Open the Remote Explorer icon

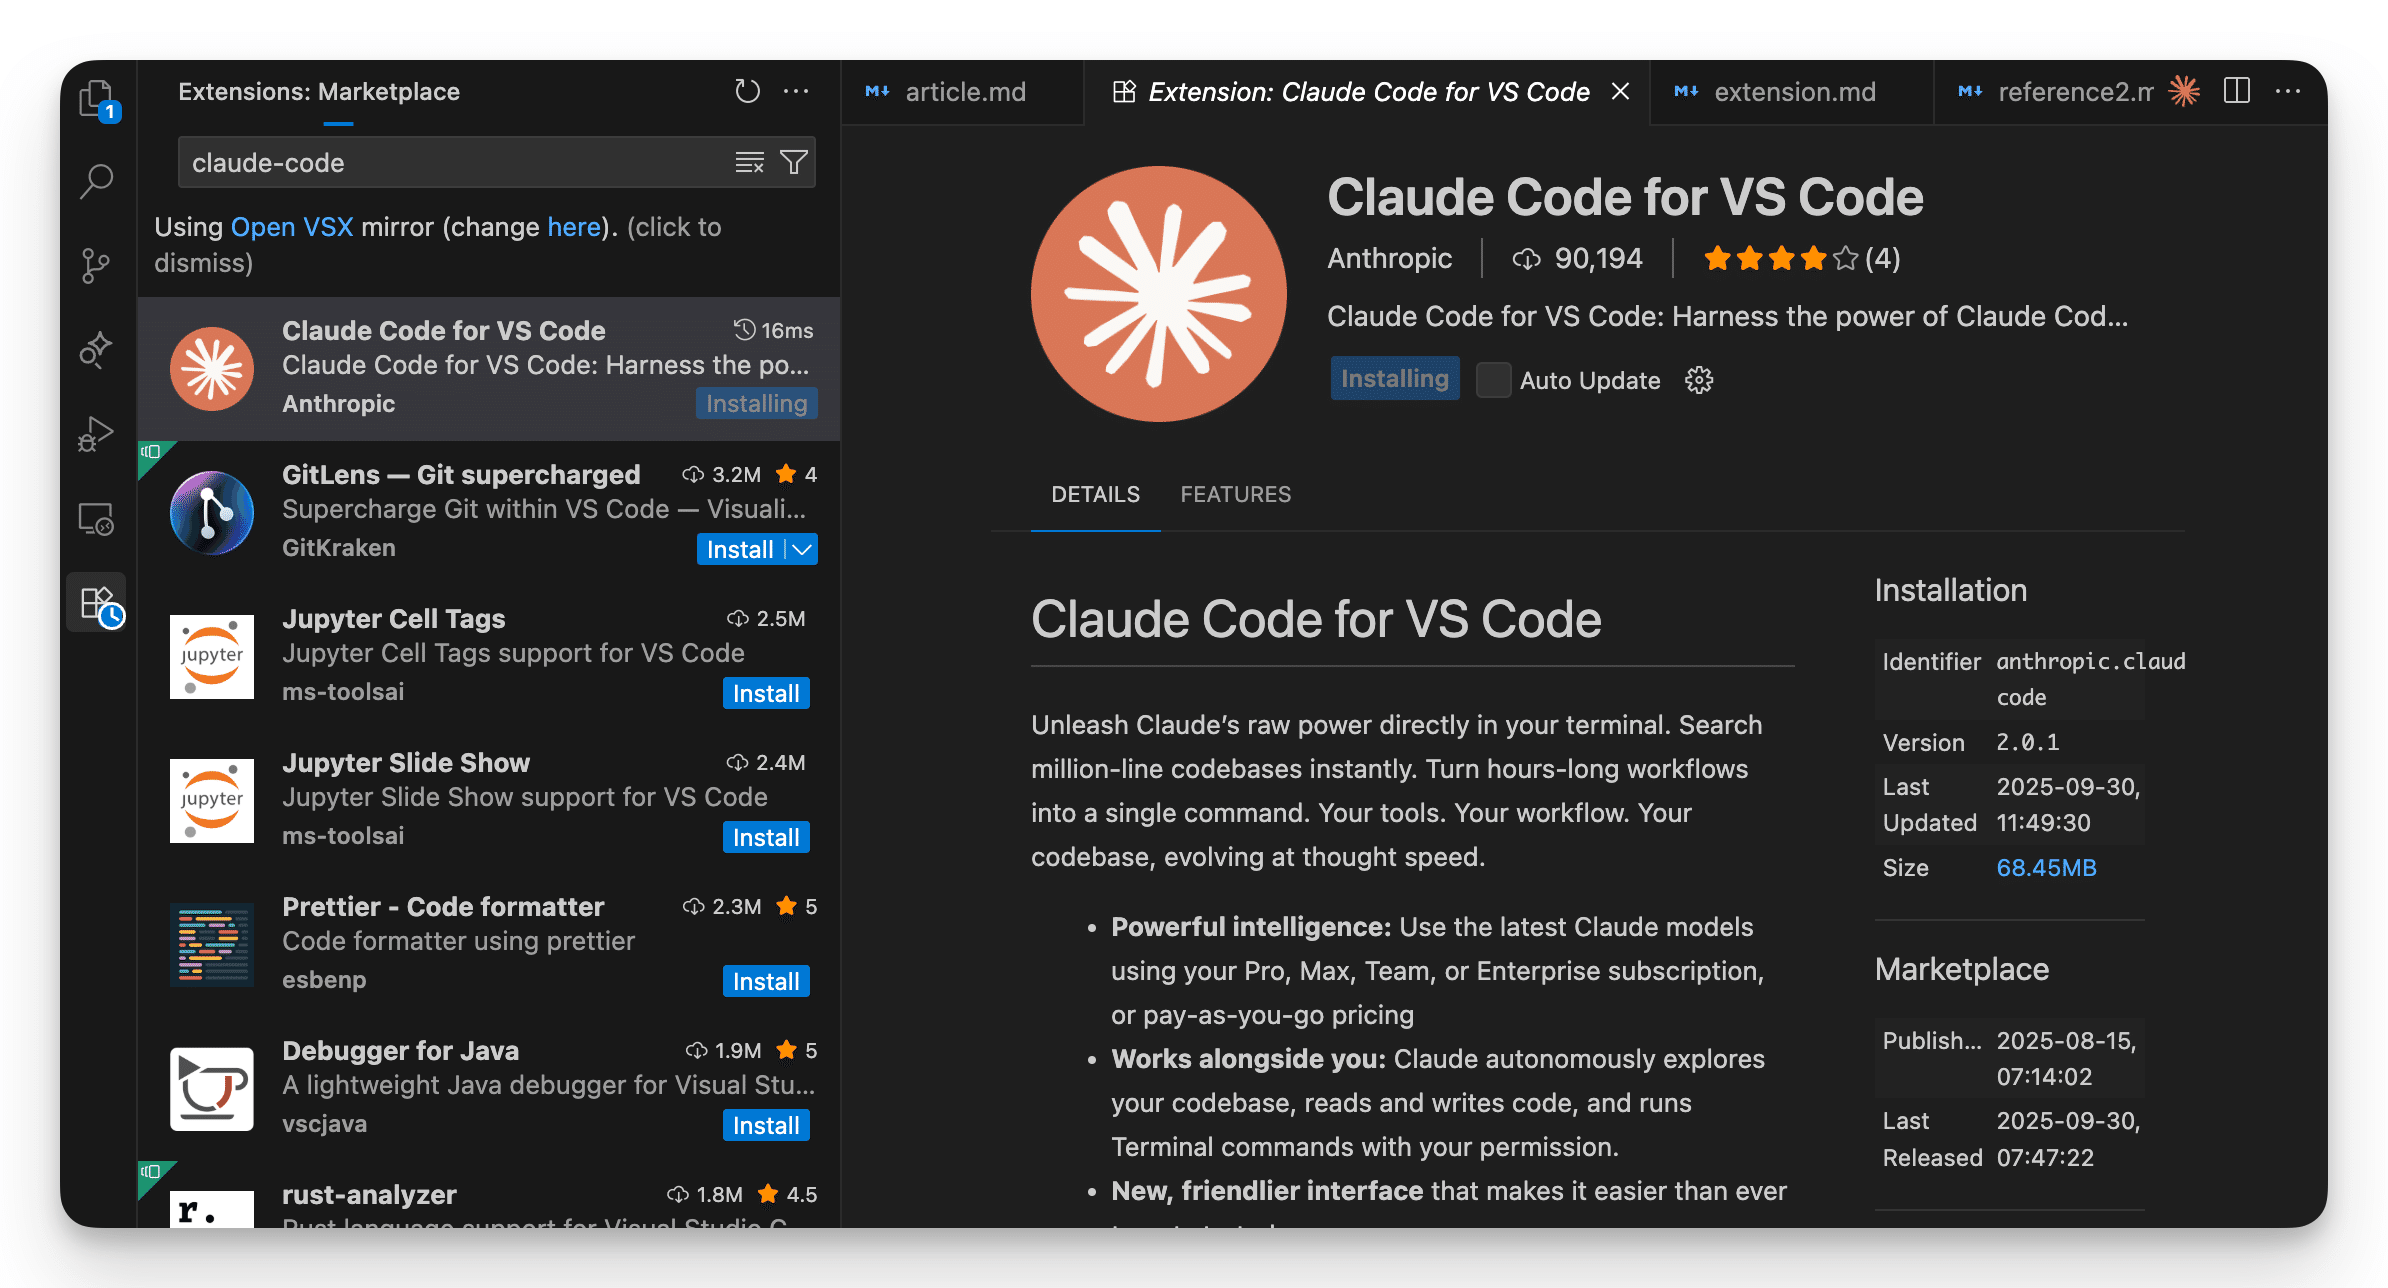click(x=97, y=519)
